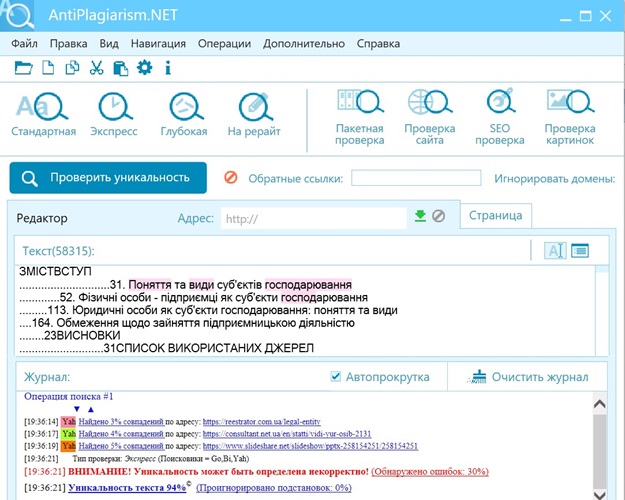
Task: Create a new document with the blank page icon
Action: (48, 67)
